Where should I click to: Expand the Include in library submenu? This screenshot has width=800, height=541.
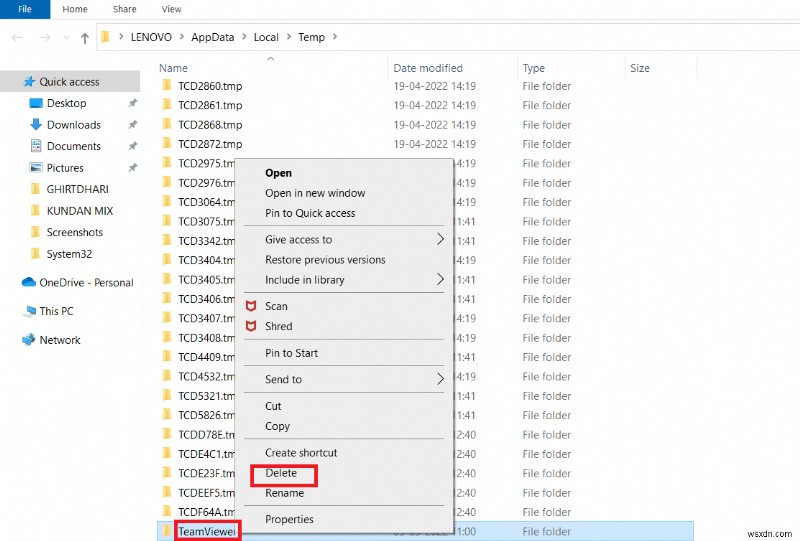pyautogui.click(x=344, y=280)
